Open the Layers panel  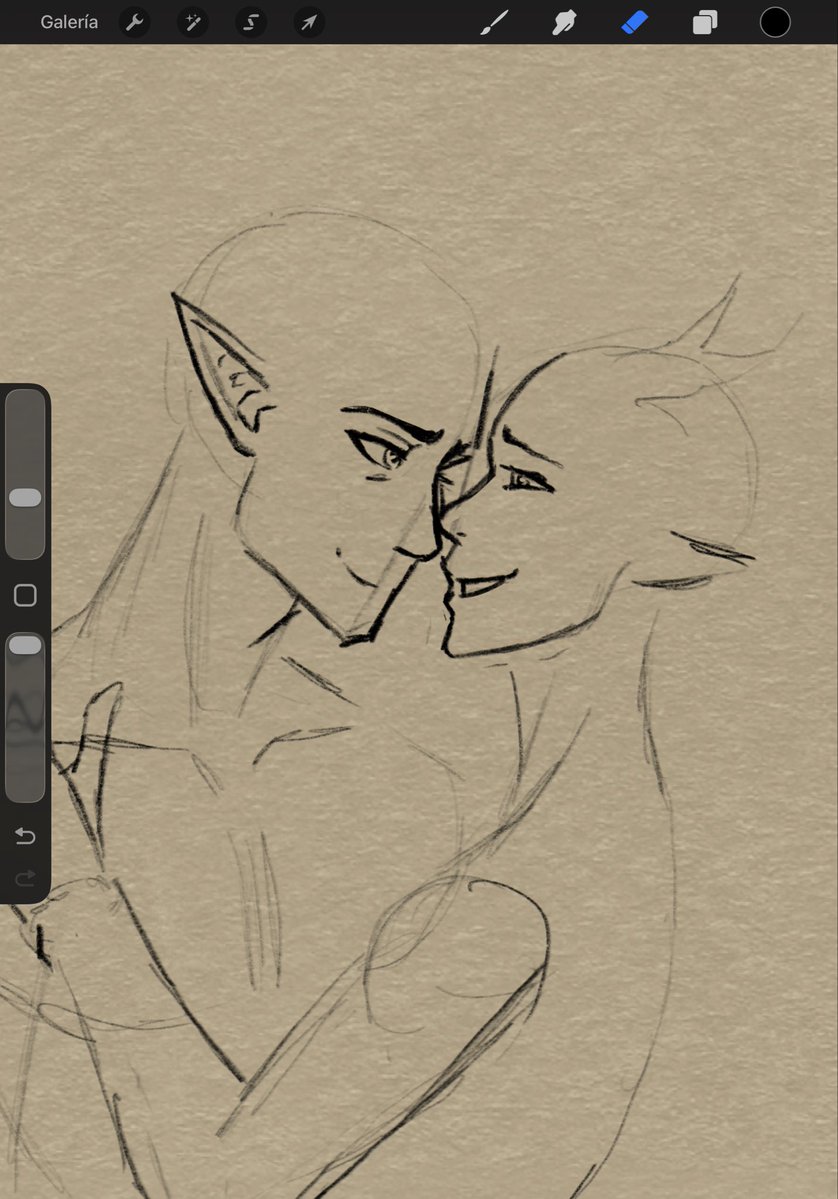click(705, 22)
